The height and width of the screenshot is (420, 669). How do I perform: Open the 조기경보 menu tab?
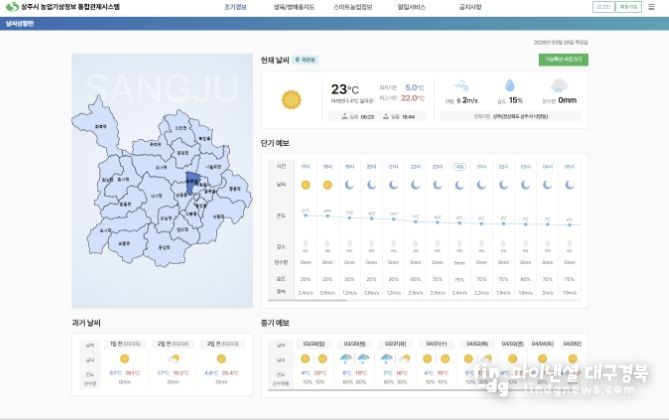[x=235, y=7]
